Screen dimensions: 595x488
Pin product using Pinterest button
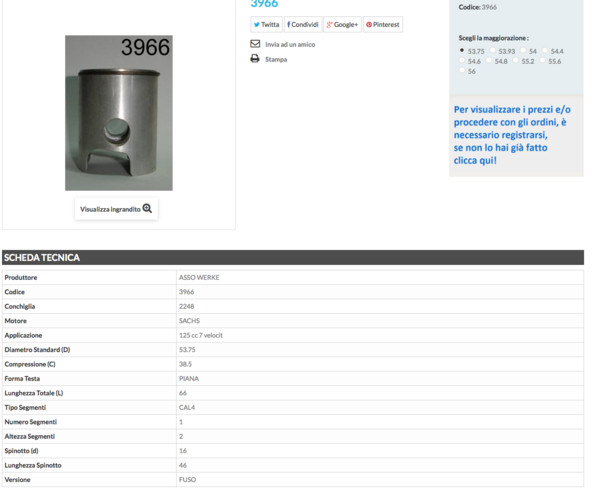pos(383,25)
